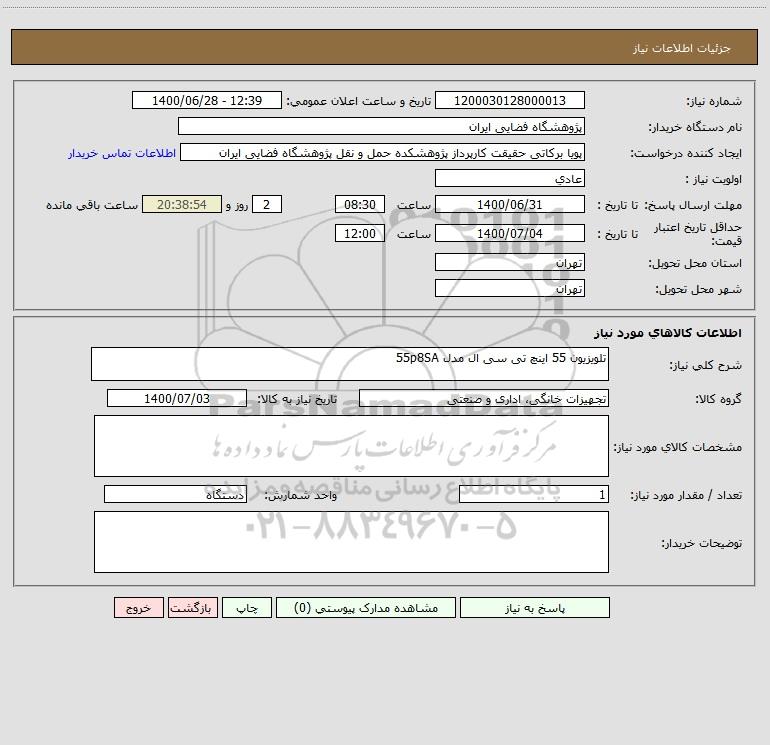The image size is (770, 745).
Task: Click the priority field 'عادی'
Action: (x=510, y=179)
